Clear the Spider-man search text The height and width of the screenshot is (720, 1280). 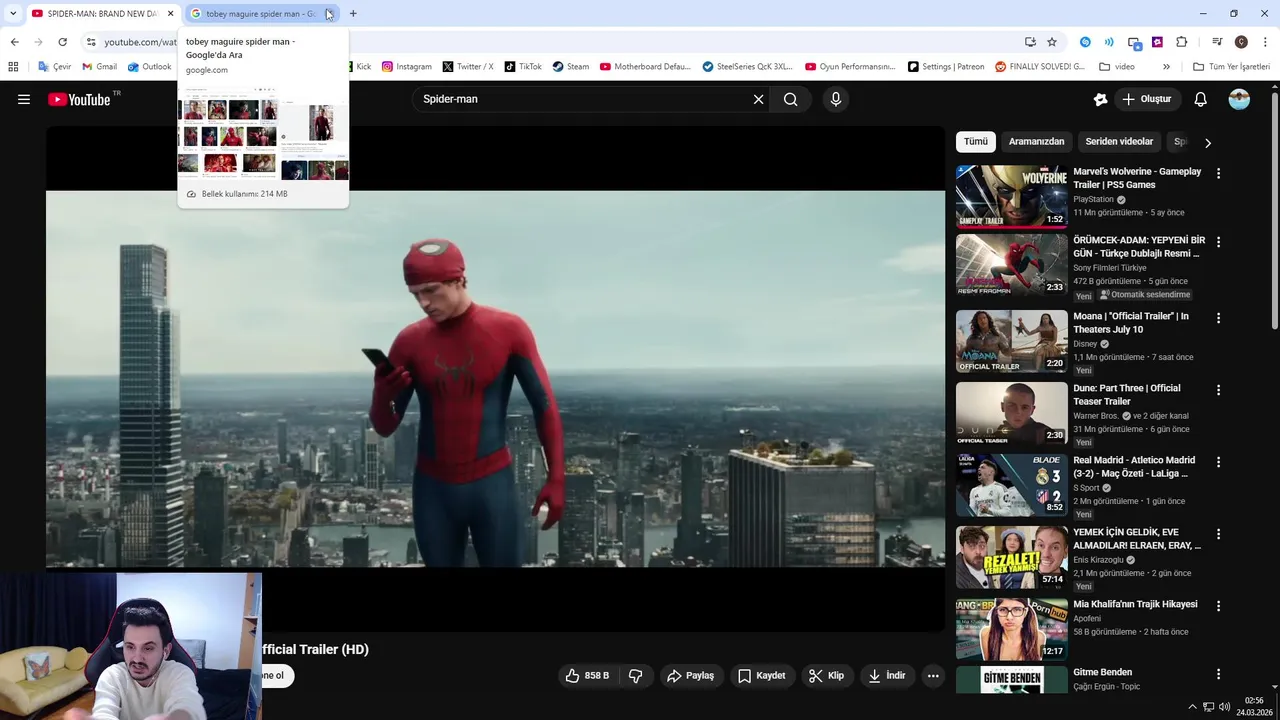coord(758,99)
